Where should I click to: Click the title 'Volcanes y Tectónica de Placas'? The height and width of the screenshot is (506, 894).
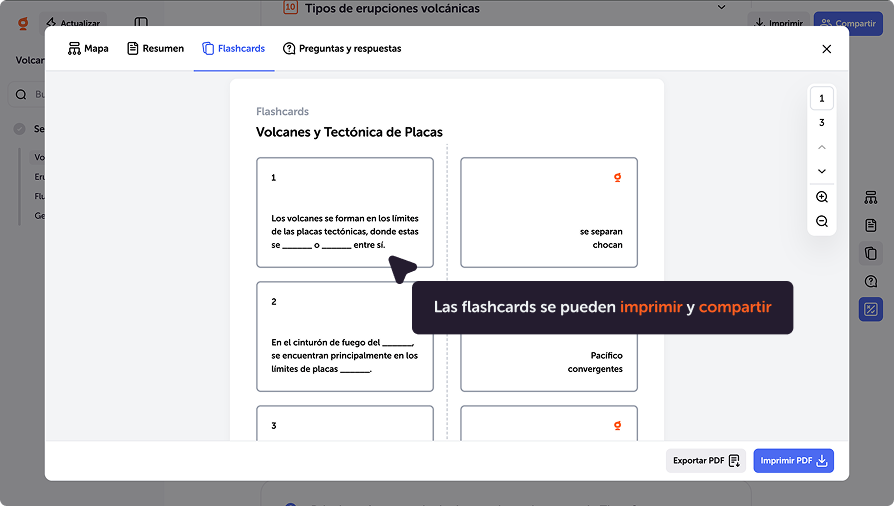point(349,132)
